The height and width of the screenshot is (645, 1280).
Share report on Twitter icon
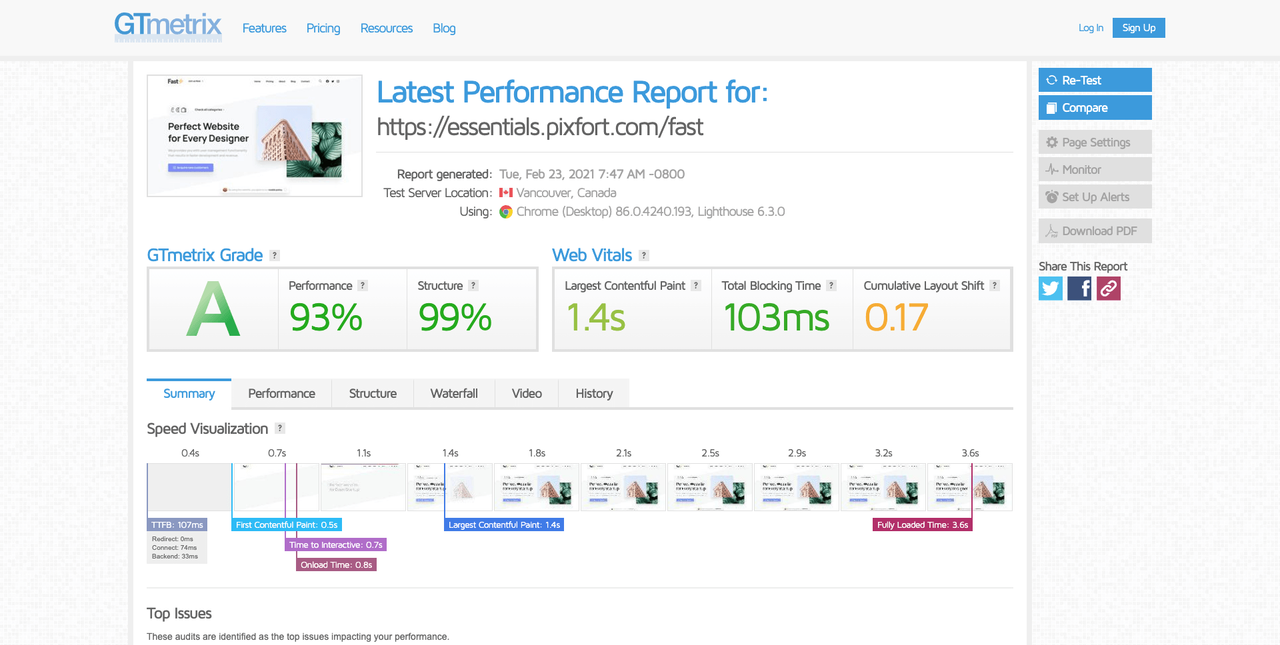(1050, 288)
